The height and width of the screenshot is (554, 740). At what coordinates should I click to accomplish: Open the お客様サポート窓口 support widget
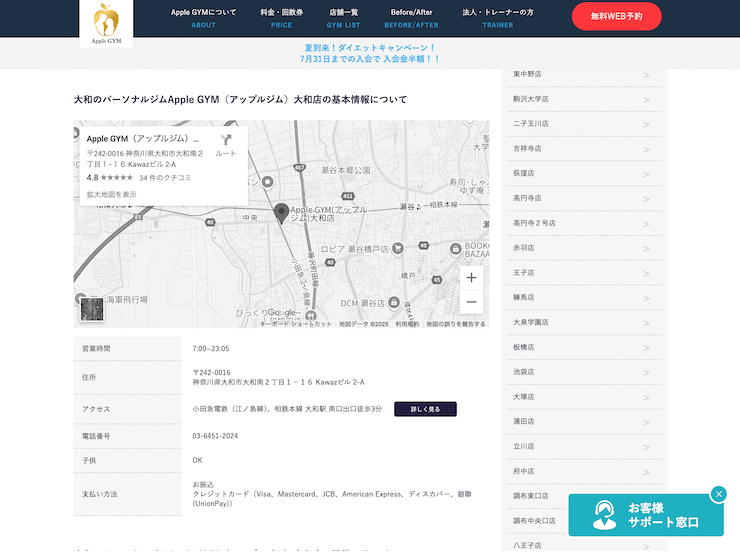646,515
